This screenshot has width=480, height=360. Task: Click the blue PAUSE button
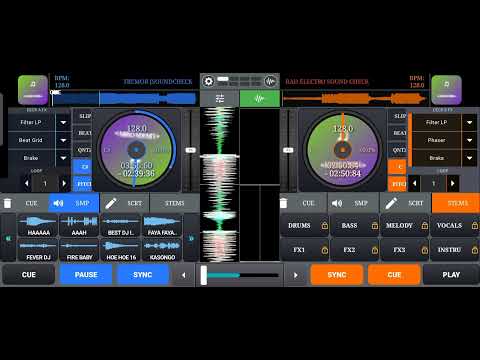[x=86, y=275]
